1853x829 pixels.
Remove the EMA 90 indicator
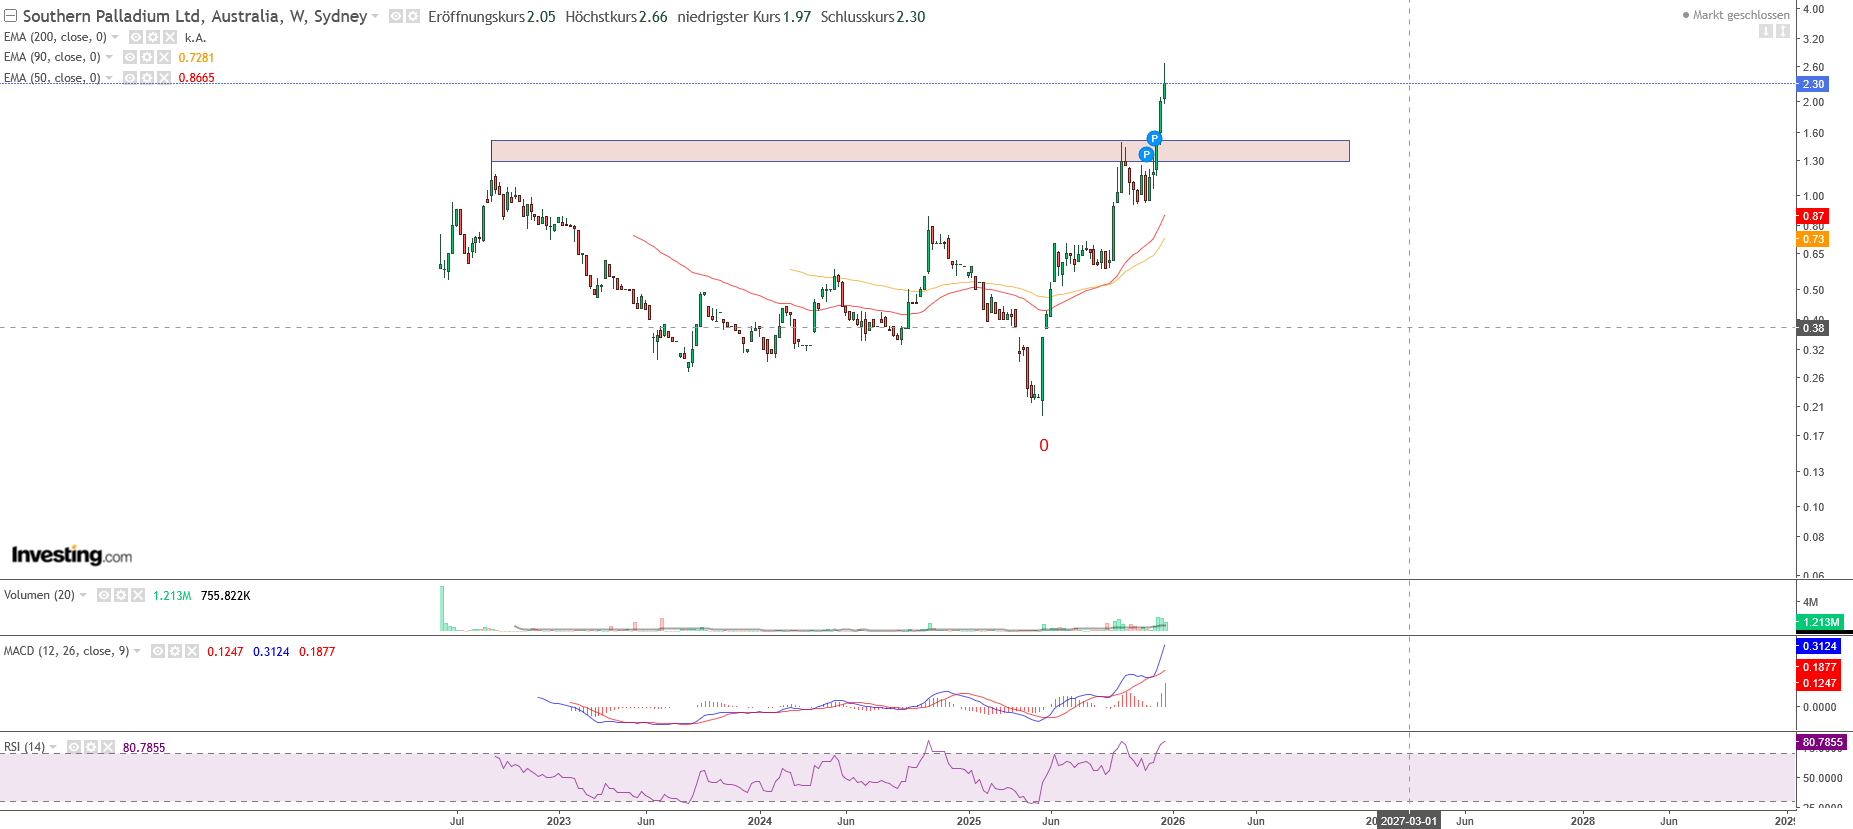[164, 57]
